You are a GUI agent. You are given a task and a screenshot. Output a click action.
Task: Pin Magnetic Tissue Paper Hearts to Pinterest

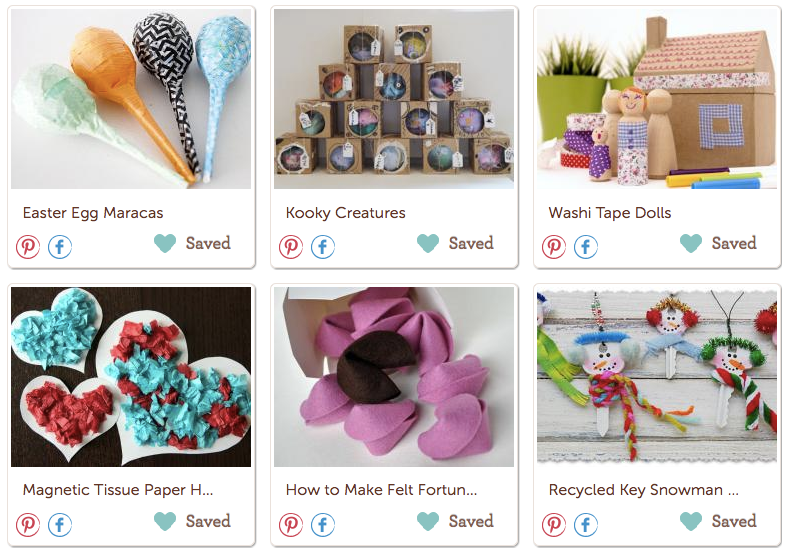point(28,525)
